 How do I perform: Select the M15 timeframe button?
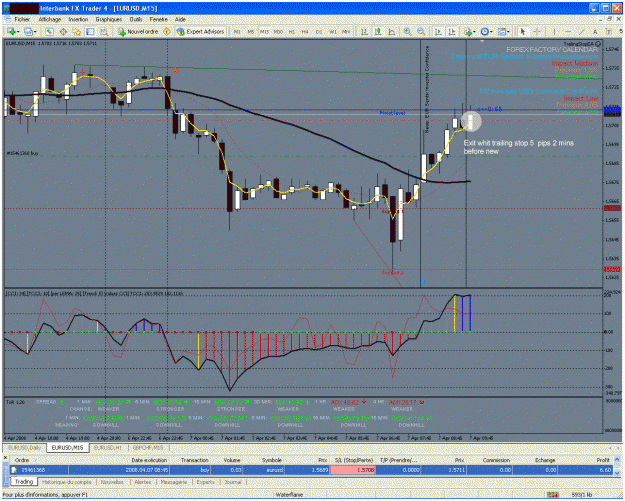264,32
